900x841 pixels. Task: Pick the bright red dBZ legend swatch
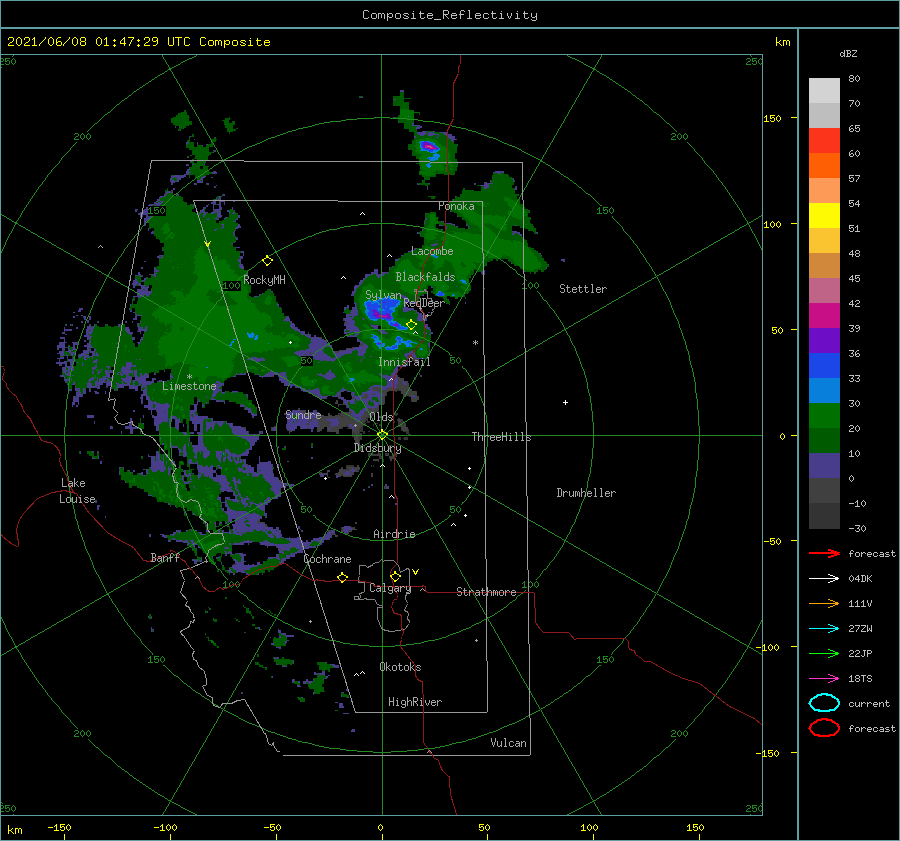point(824,140)
